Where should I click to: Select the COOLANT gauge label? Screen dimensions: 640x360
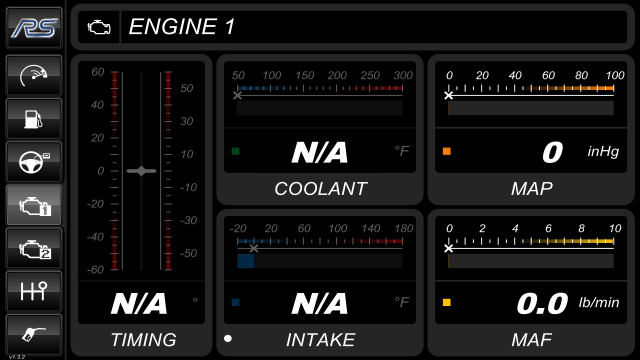pos(320,189)
